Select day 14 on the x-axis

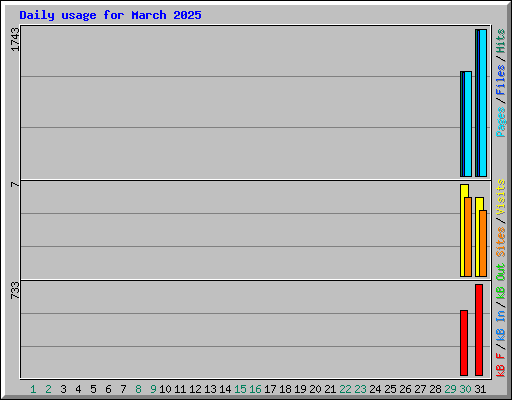click(x=225, y=389)
